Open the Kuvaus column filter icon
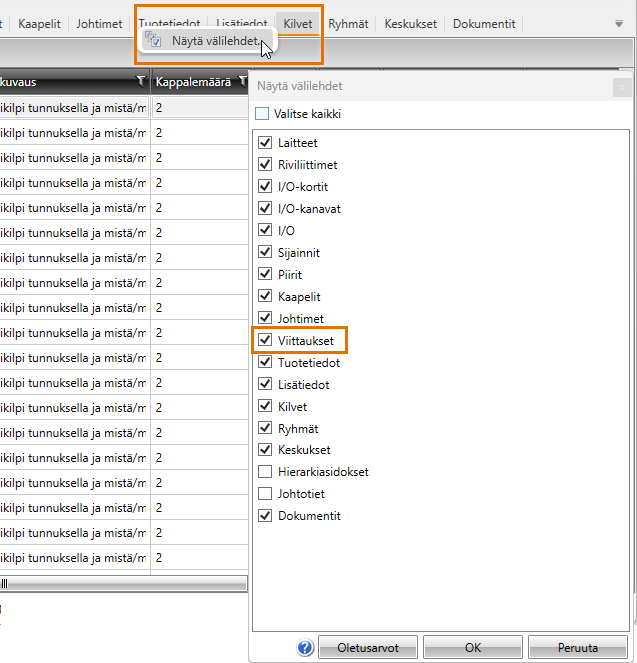The image size is (637, 663). point(140,82)
